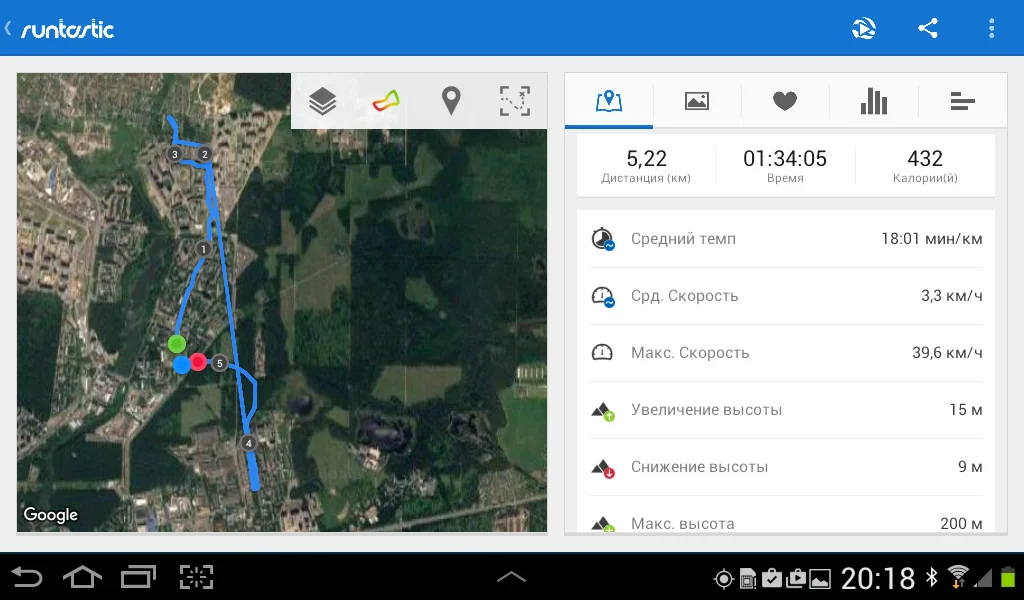Fit the route to the map view
Image resolution: width=1024 pixels, height=600 pixels.
point(515,101)
